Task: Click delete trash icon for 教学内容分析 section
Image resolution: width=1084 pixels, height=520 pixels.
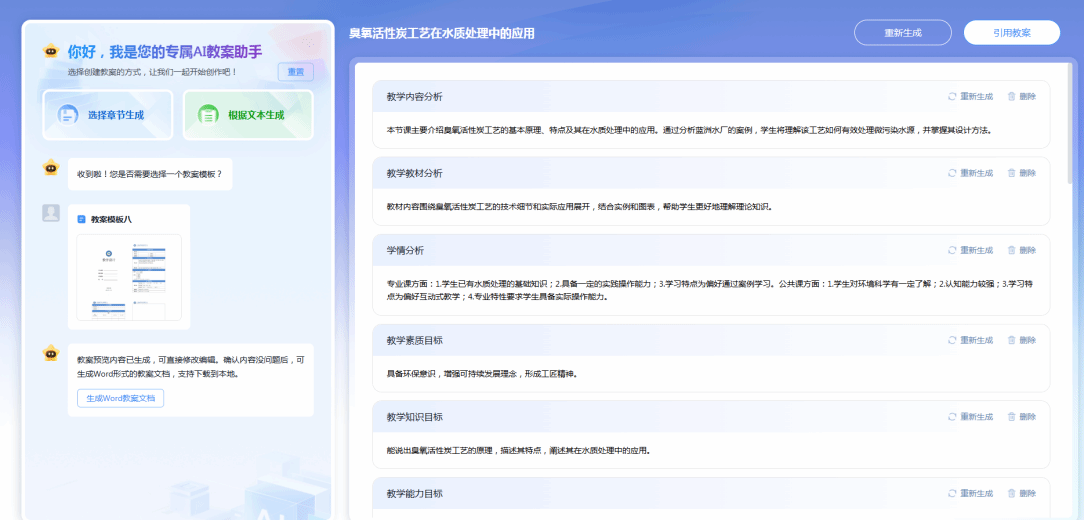Action: (1011, 97)
